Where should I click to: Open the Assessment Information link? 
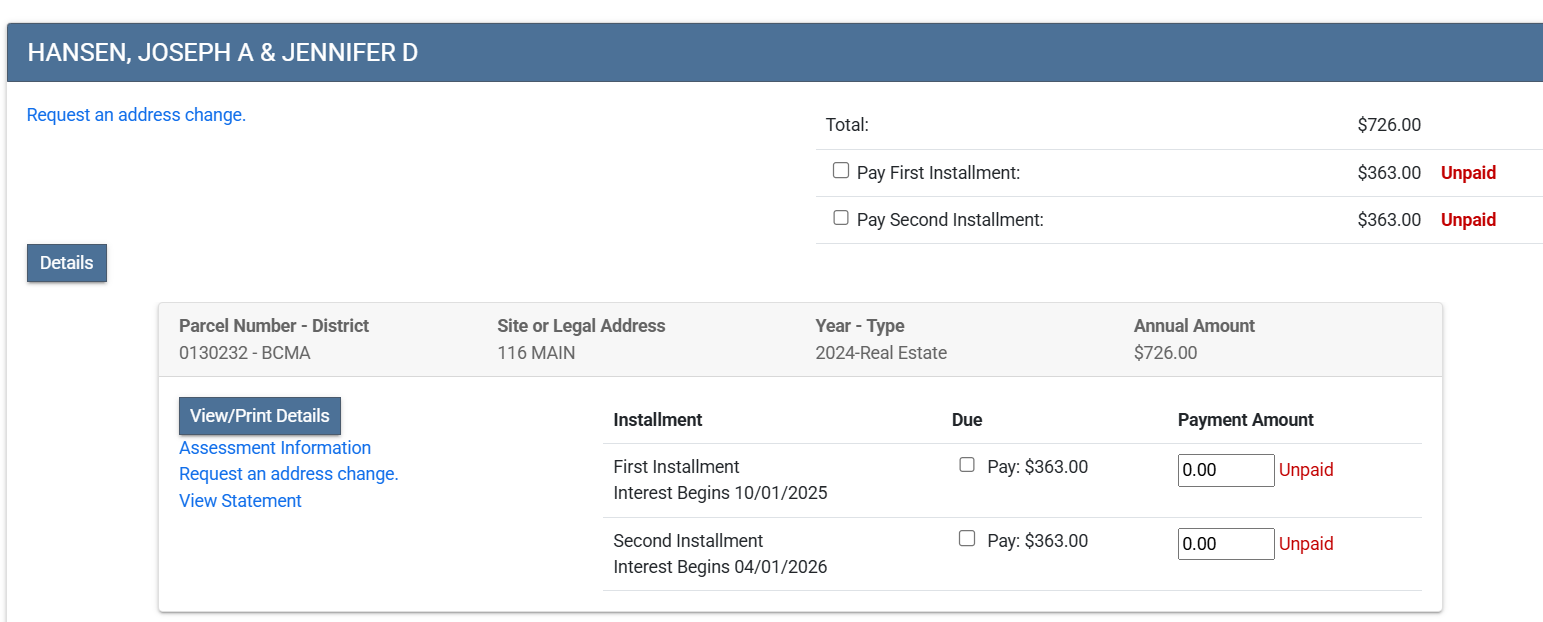[x=275, y=448]
